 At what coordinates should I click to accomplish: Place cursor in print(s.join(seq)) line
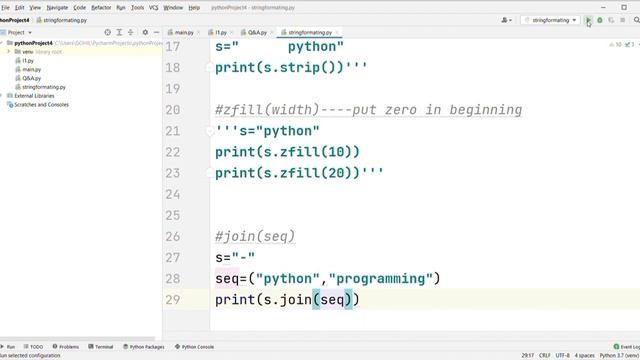[287, 300]
